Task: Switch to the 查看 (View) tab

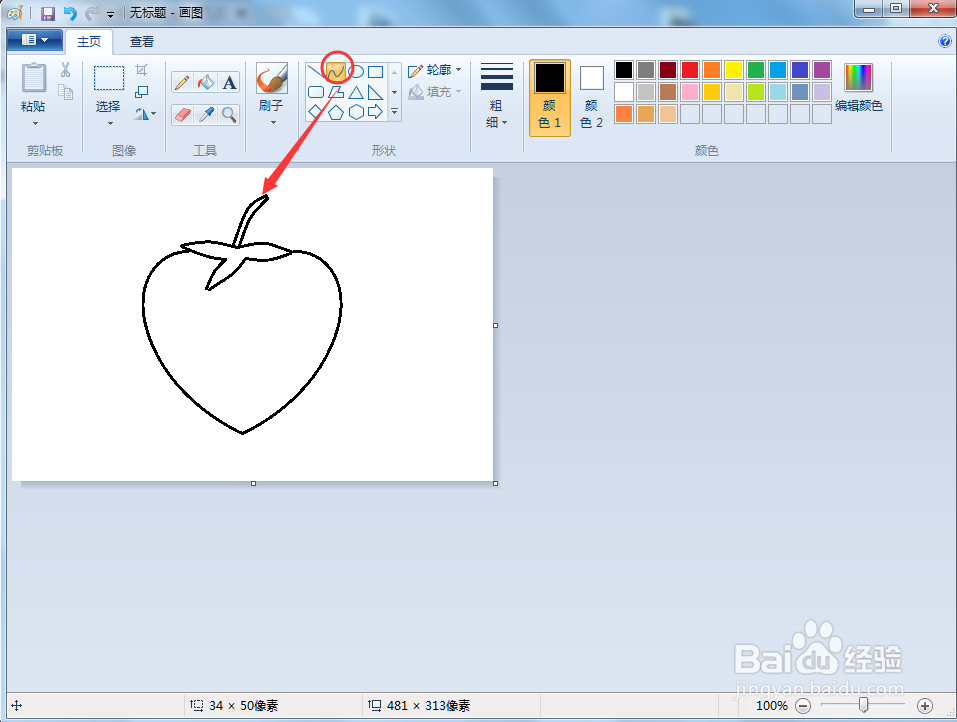Action: coord(140,41)
